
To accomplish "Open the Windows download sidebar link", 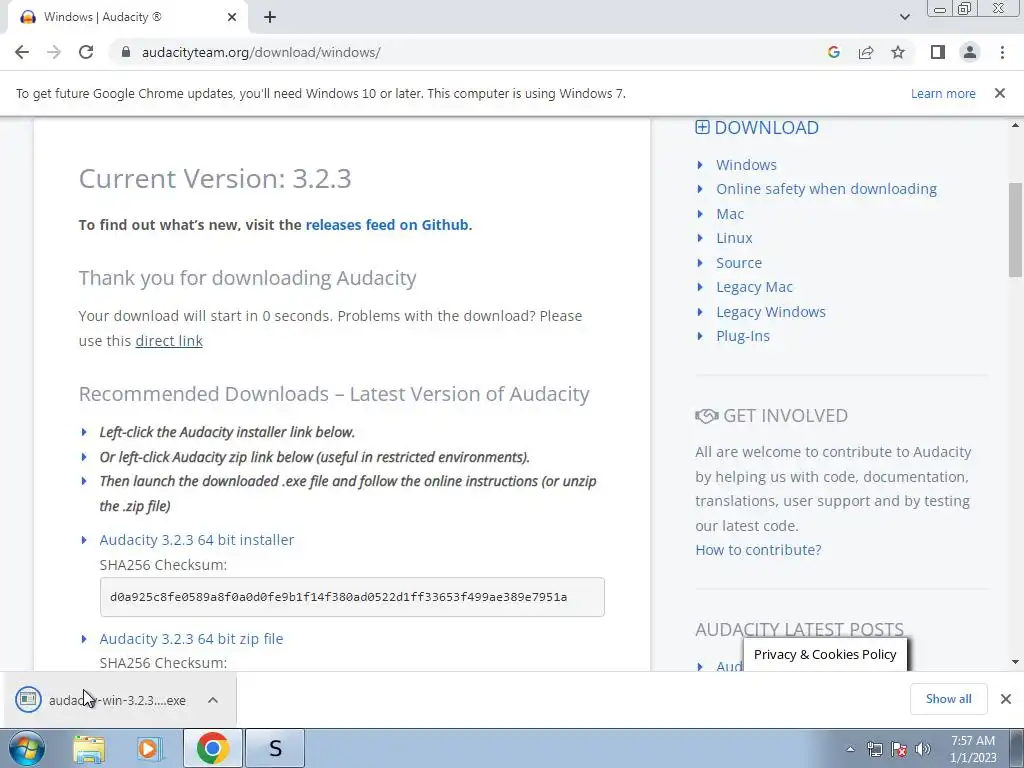I will 746,165.
